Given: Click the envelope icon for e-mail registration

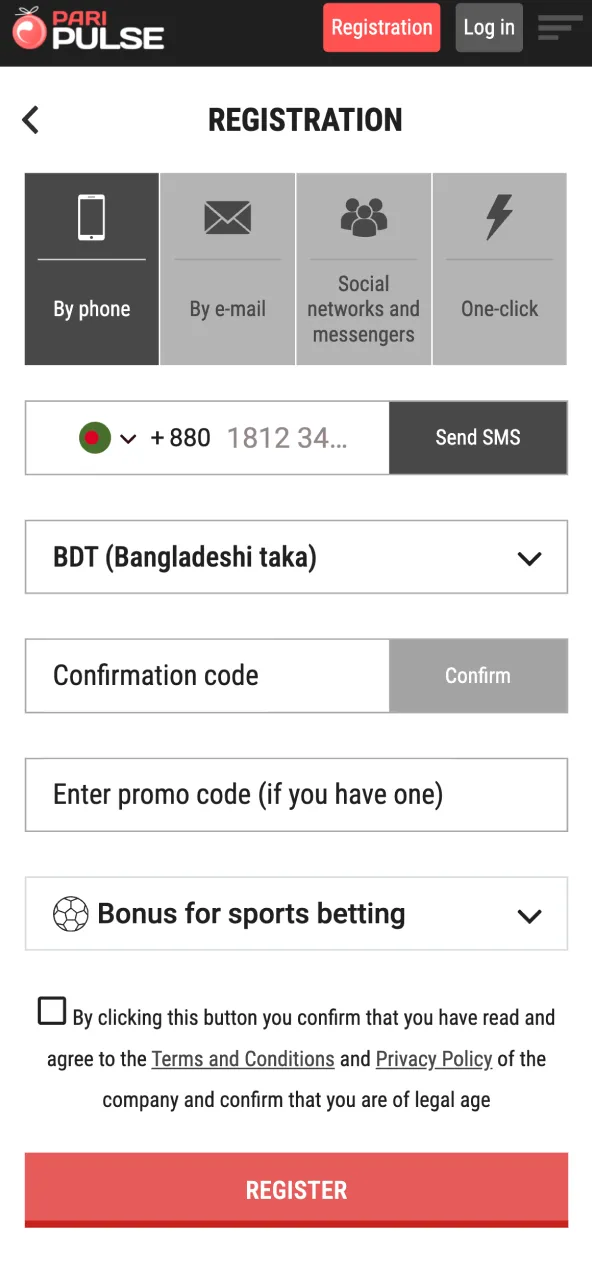Looking at the screenshot, I should click(227, 216).
